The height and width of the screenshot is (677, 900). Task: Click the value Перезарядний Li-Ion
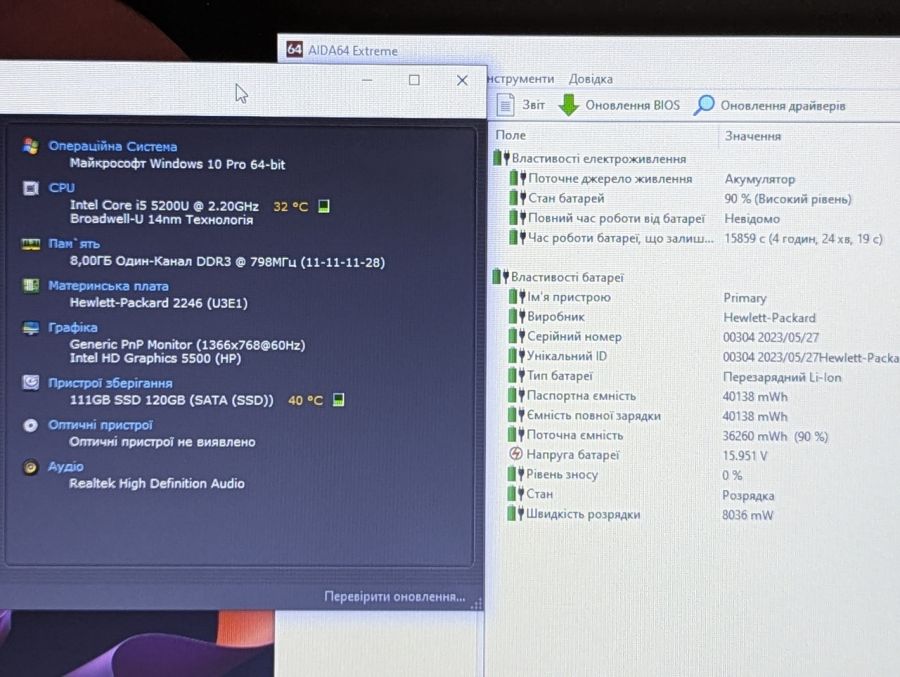click(782, 377)
